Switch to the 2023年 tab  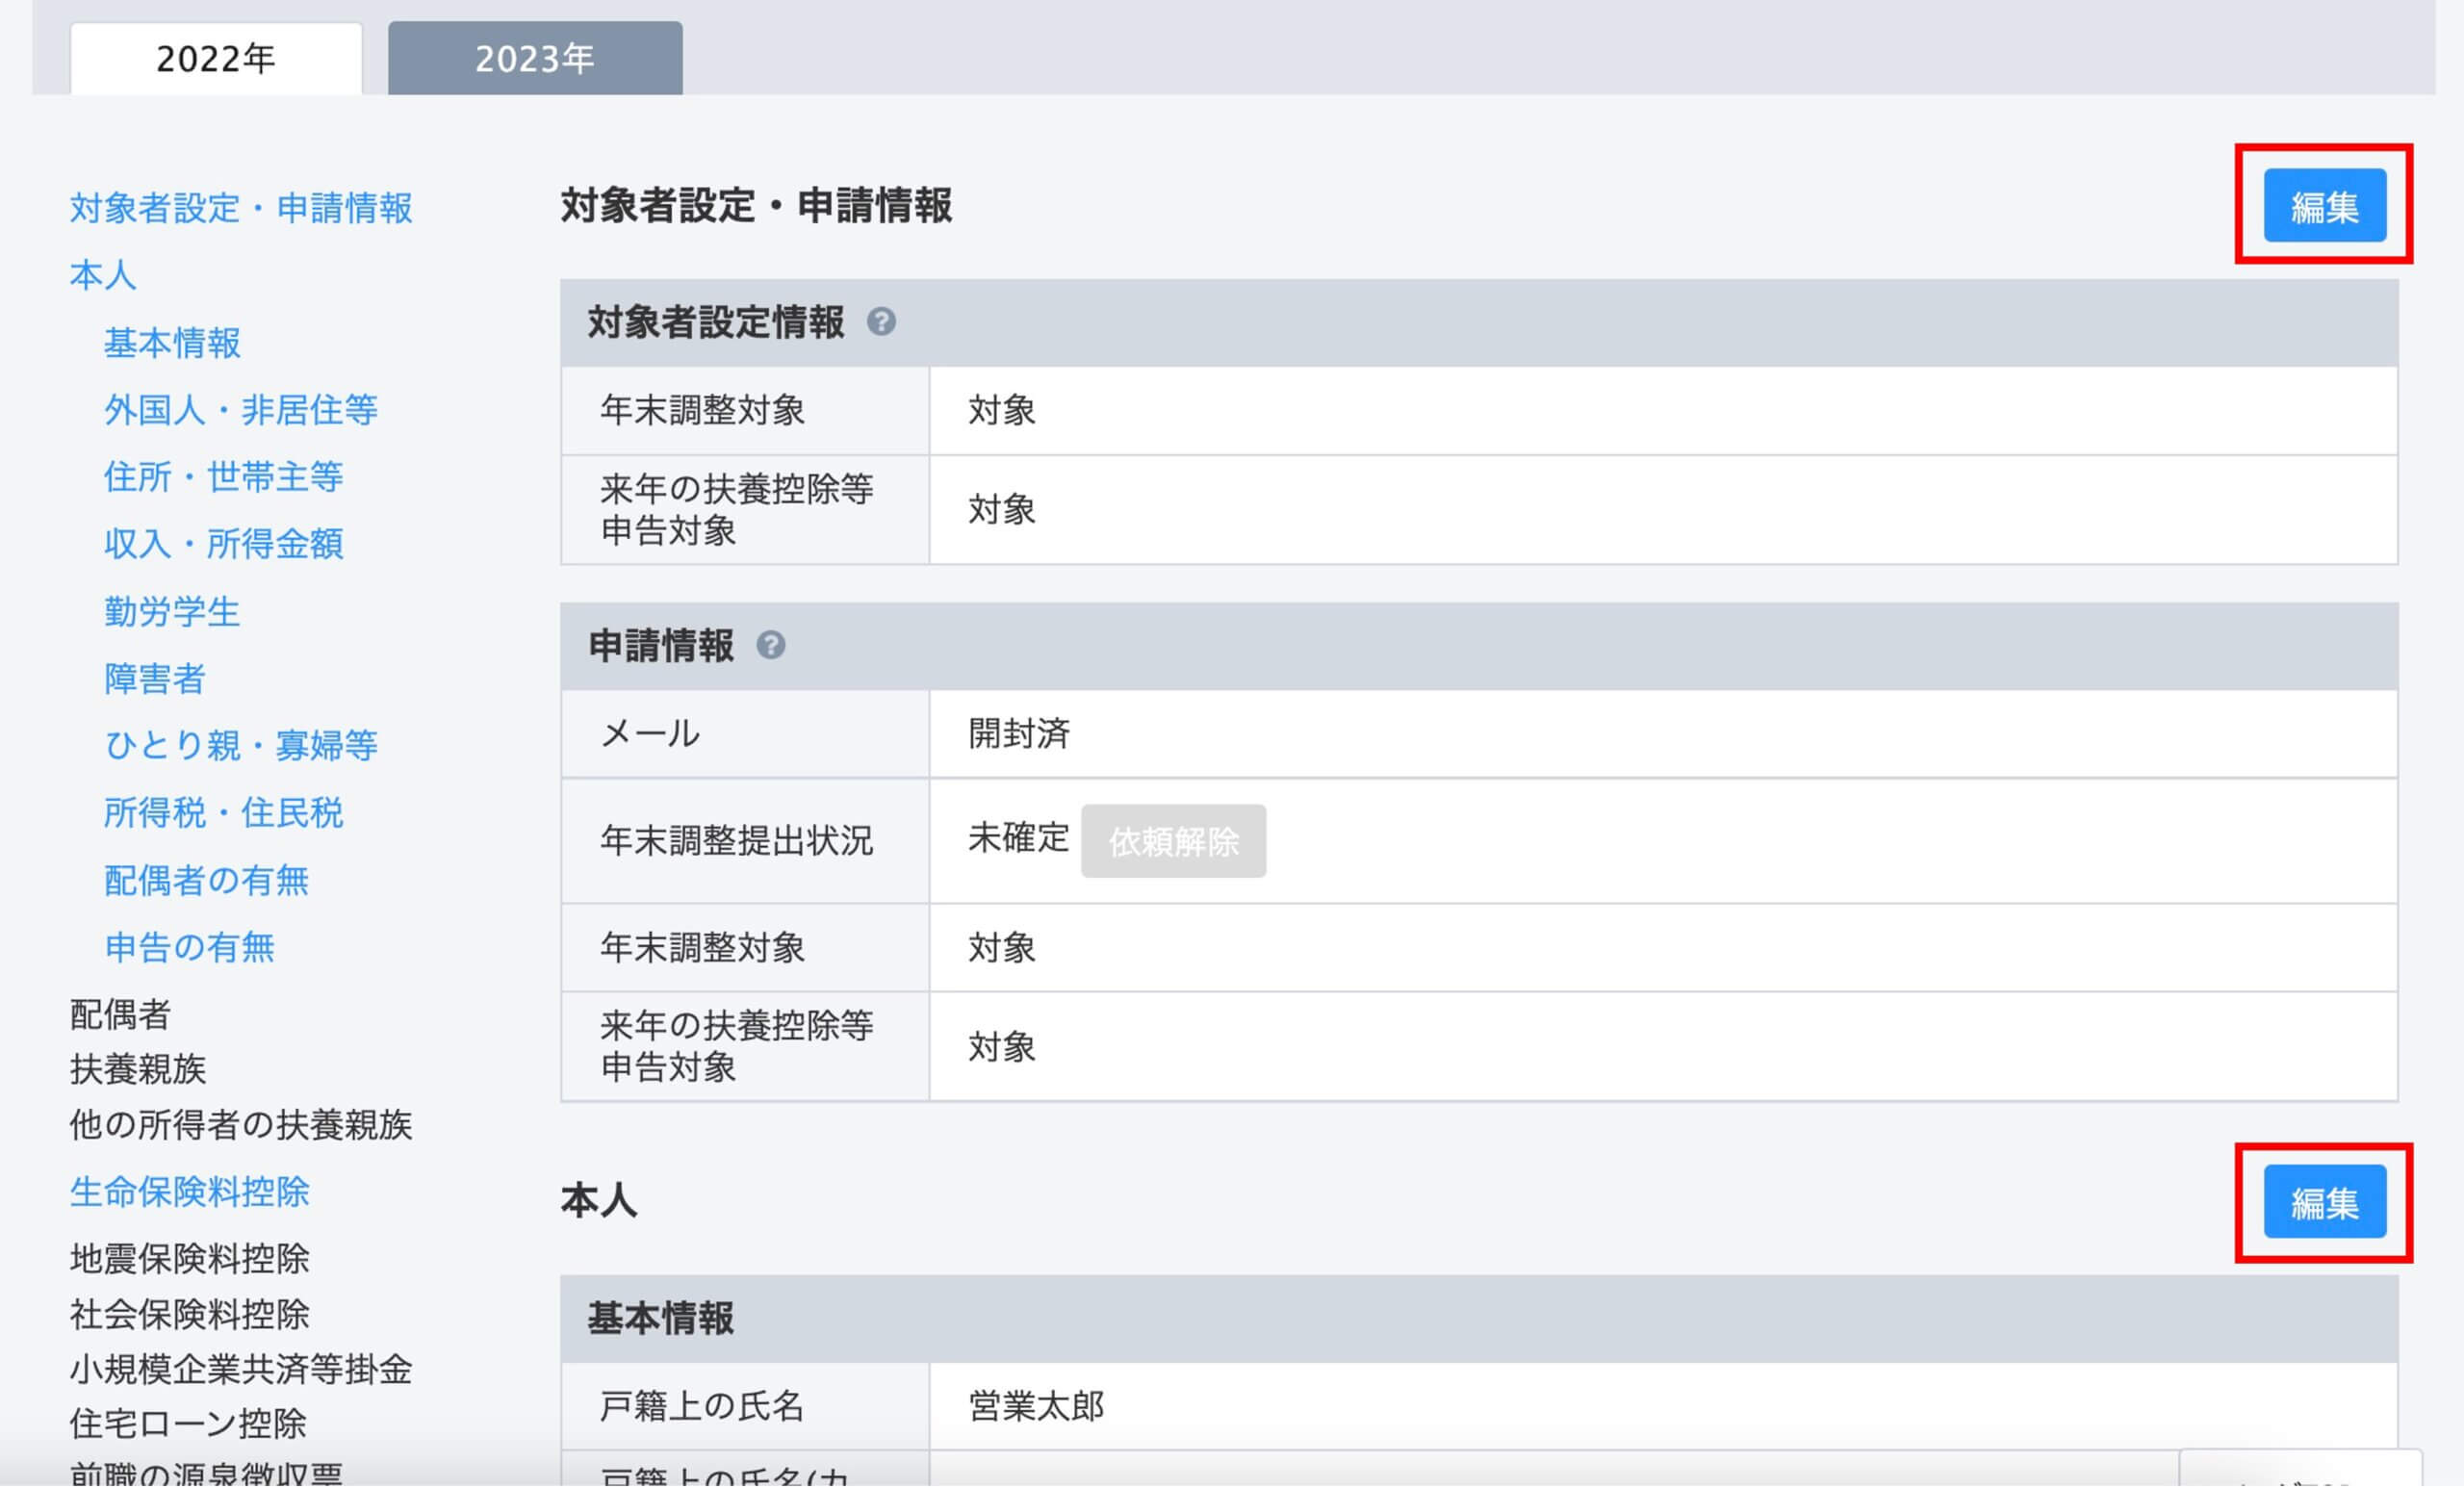point(535,59)
